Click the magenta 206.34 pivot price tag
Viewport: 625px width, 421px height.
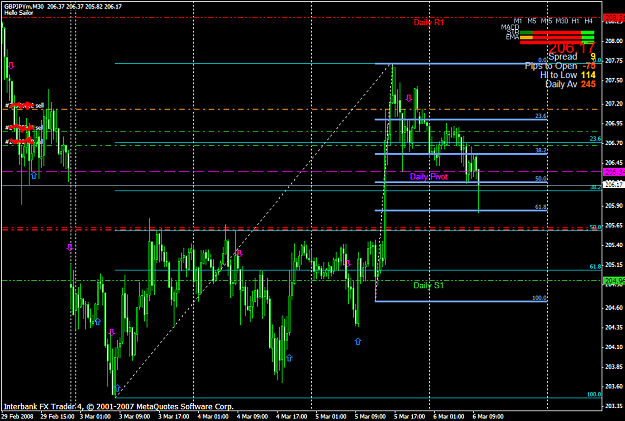coord(614,172)
